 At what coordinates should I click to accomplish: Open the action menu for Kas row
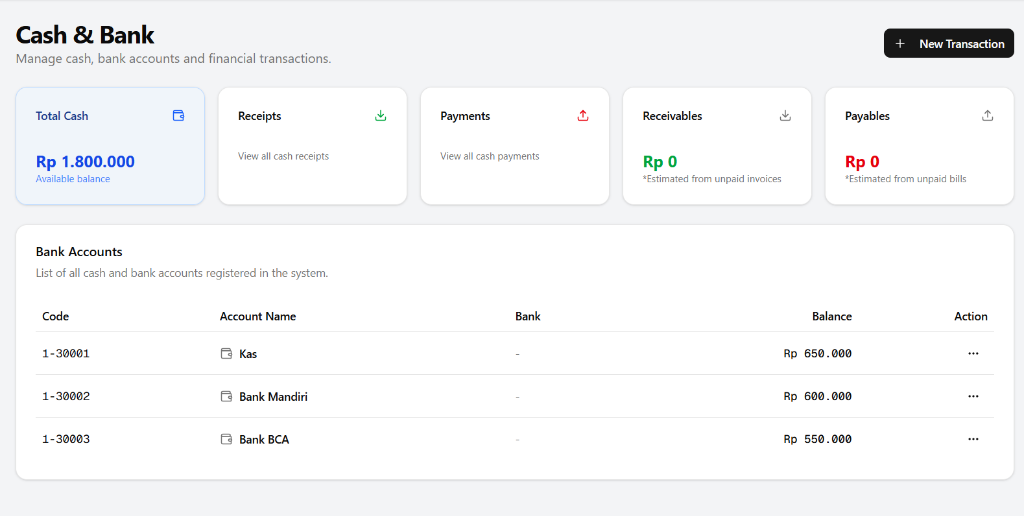pos(973,353)
